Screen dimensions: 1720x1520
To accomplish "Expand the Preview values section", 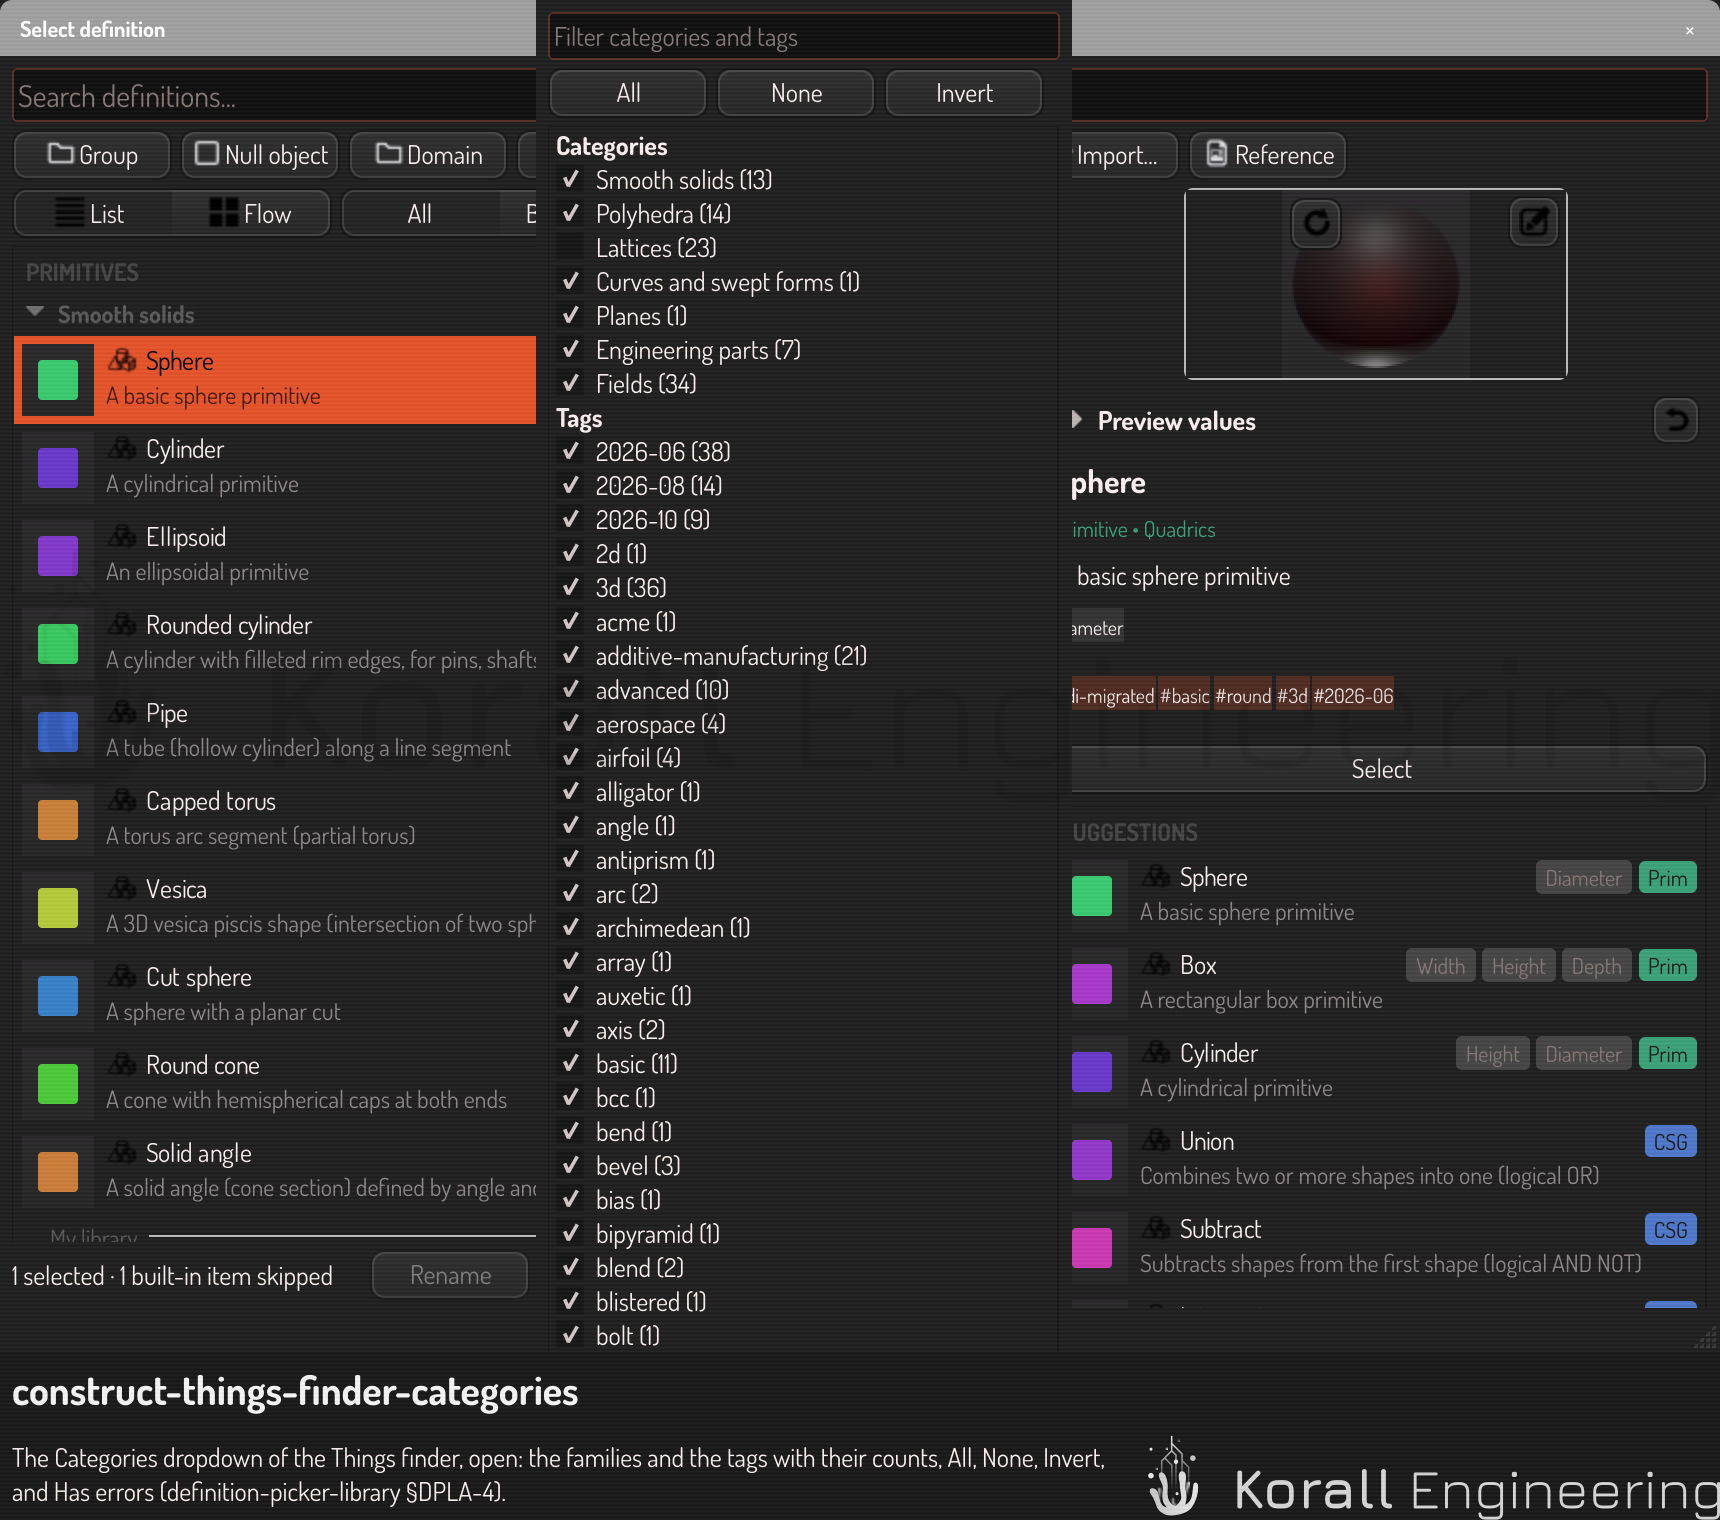I will click(1077, 420).
